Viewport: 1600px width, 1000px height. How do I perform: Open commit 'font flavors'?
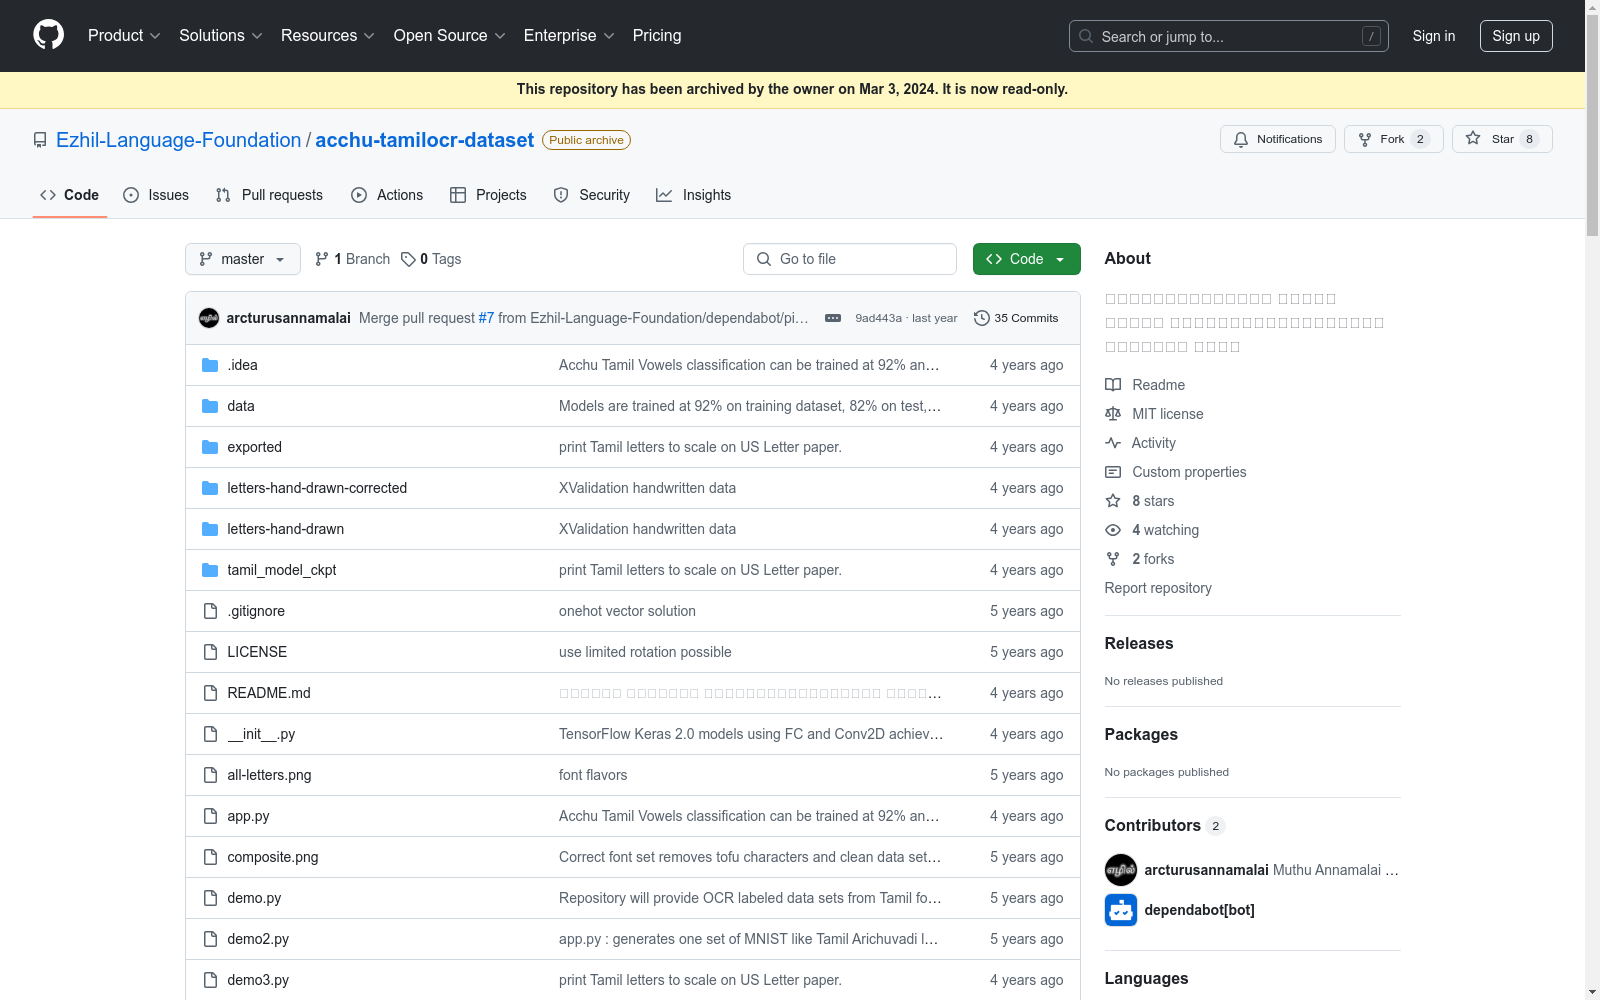pyautogui.click(x=593, y=775)
